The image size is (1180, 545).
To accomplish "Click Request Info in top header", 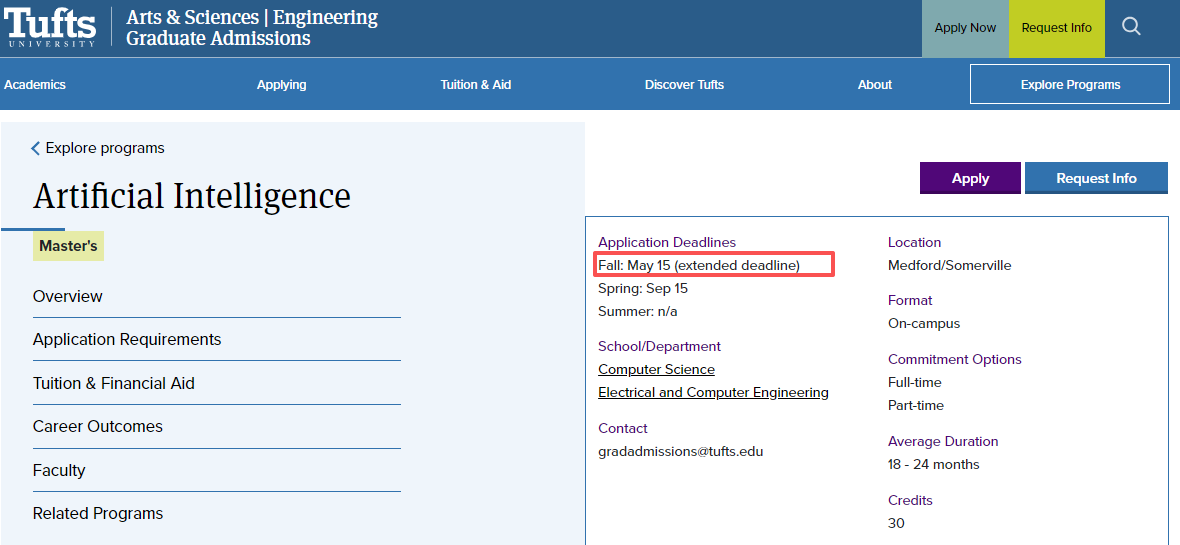I will (1056, 28).
